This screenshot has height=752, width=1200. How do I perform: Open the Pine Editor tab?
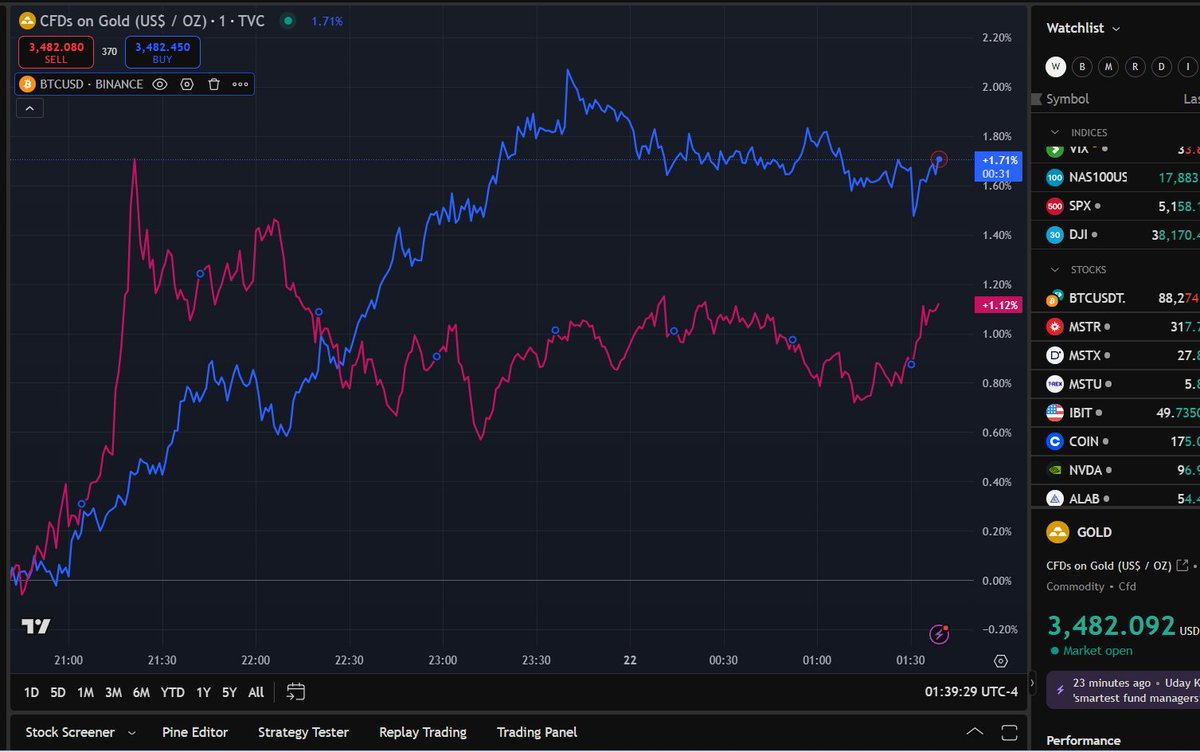point(195,732)
